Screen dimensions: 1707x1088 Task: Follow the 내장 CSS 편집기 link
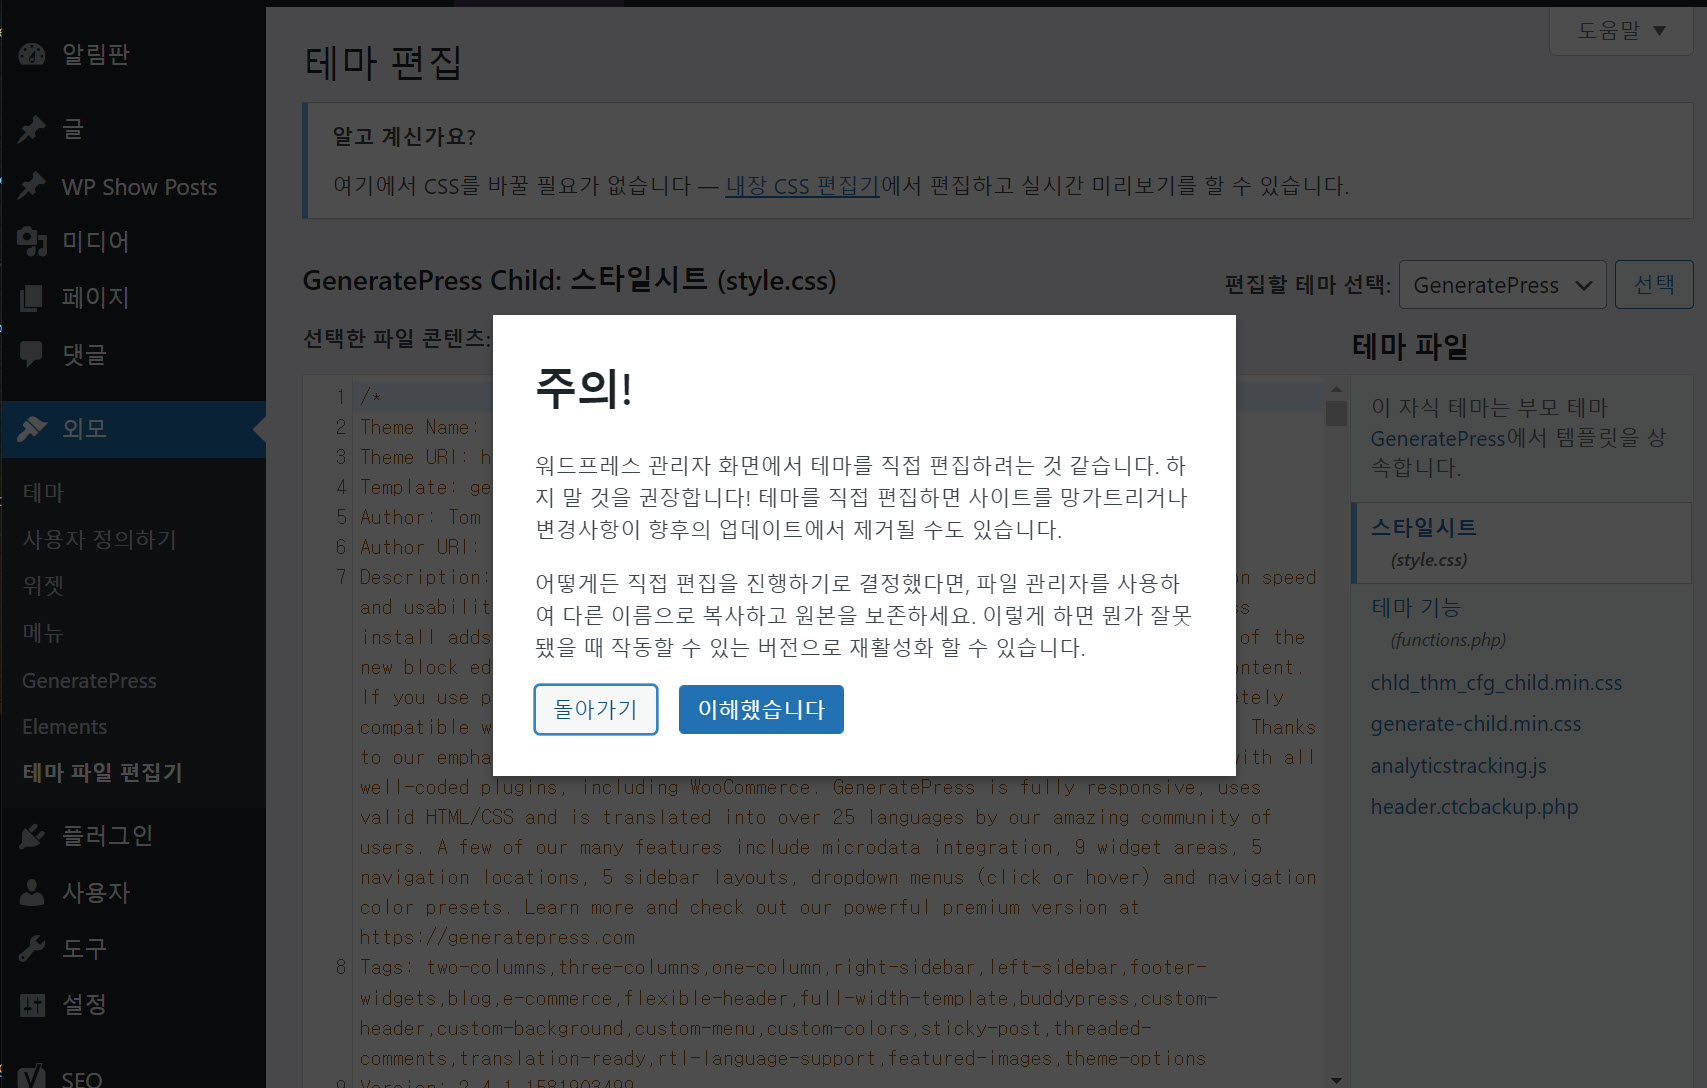[801, 186]
